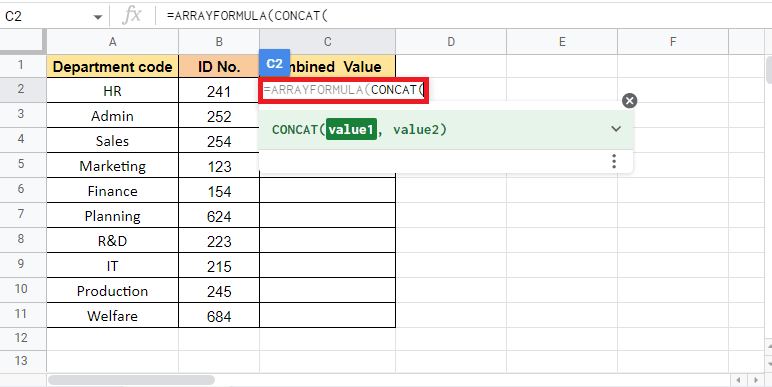772x387 pixels.
Task: Select column B header
Action: (x=219, y=42)
